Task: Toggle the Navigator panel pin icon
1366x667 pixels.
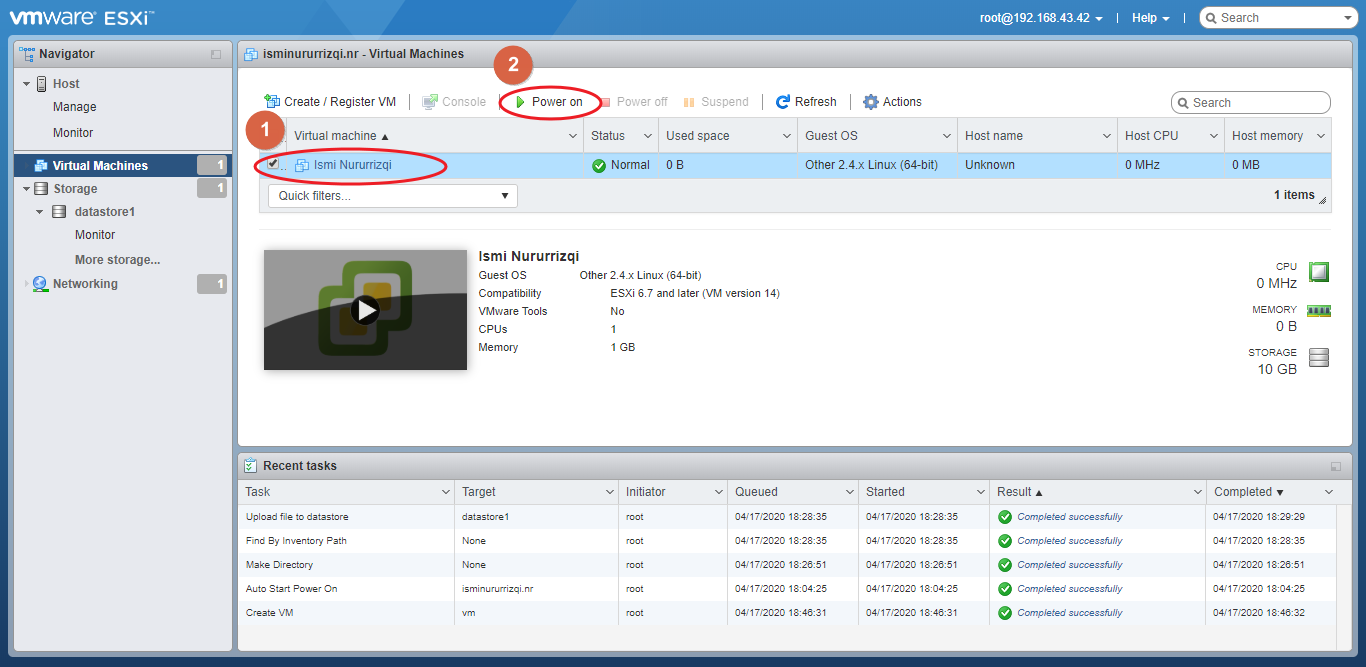Action: click(x=216, y=53)
